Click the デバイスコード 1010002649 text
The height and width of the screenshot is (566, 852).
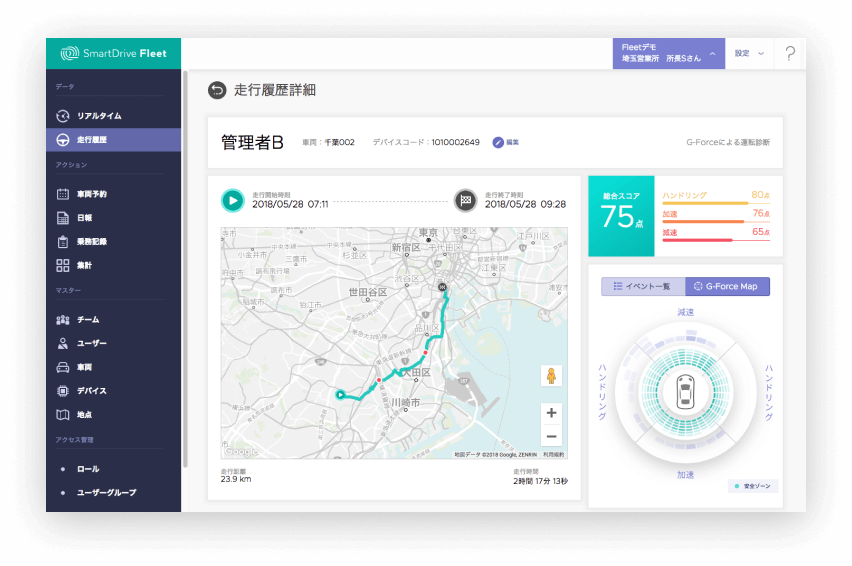(x=426, y=142)
